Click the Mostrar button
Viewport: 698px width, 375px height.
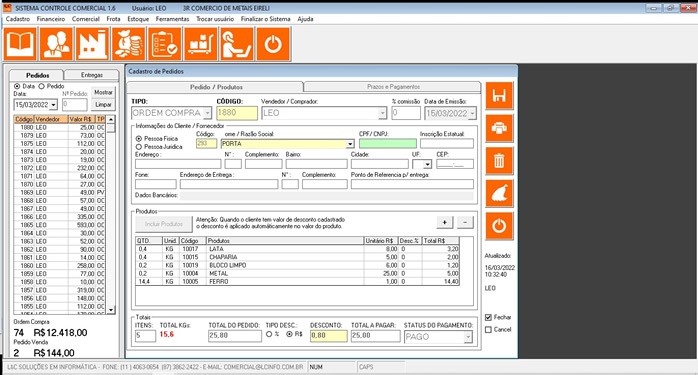(x=103, y=92)
